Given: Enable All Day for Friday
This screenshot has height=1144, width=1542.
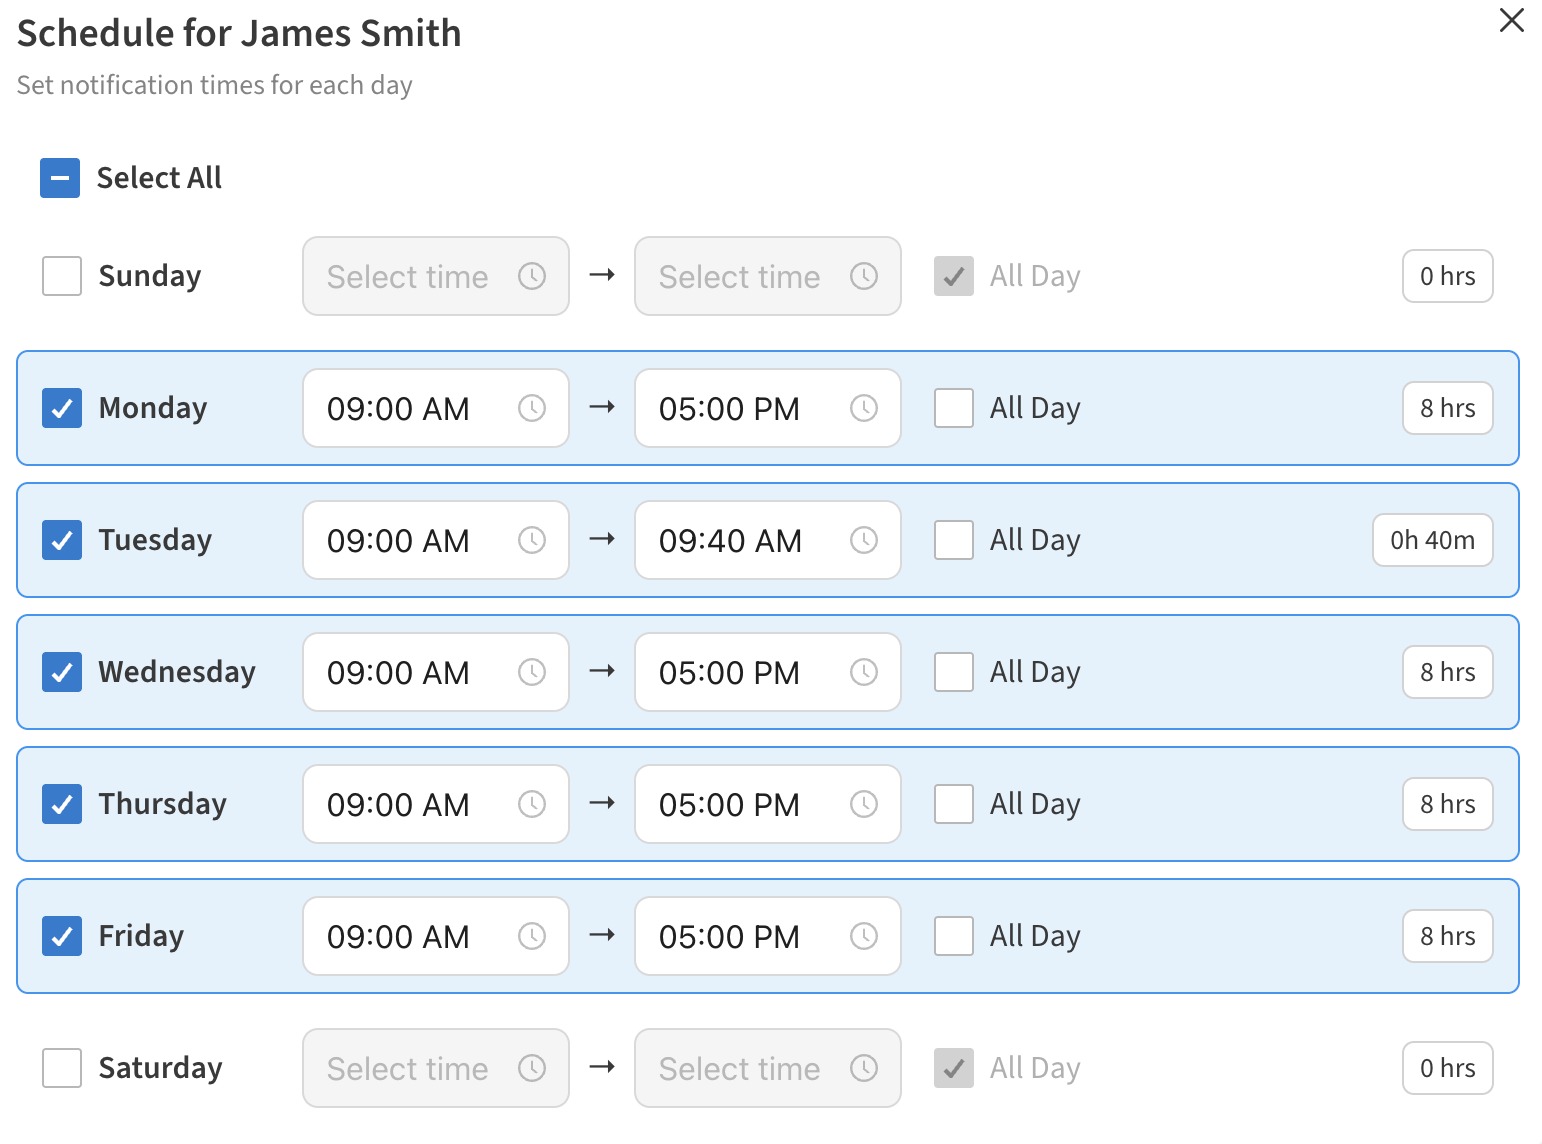Looking at the screenshot, I should tap(953, 936).
